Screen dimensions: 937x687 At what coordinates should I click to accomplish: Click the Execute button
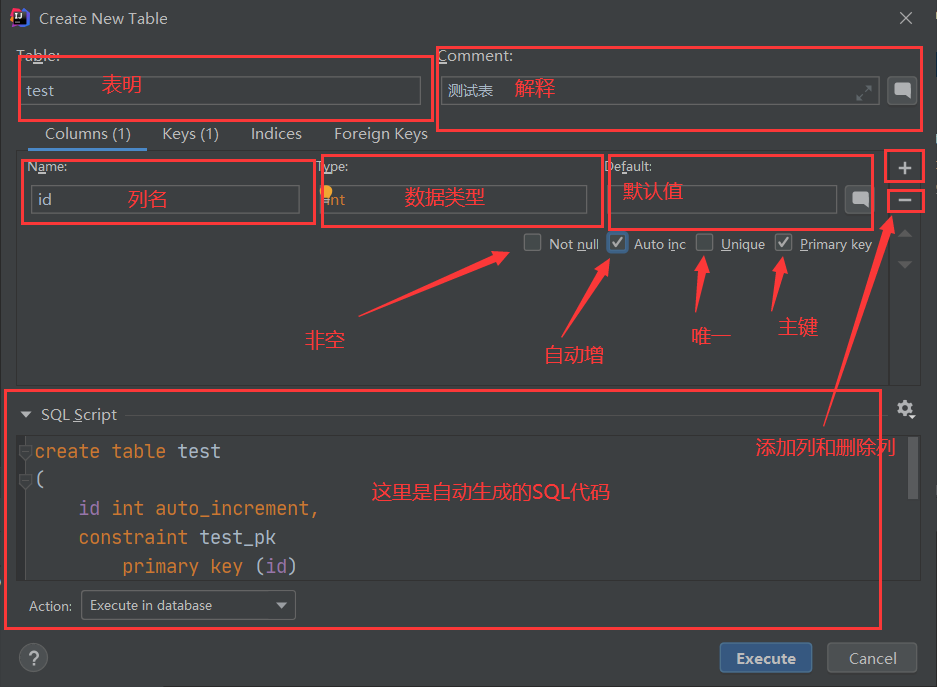coord(765,658)
